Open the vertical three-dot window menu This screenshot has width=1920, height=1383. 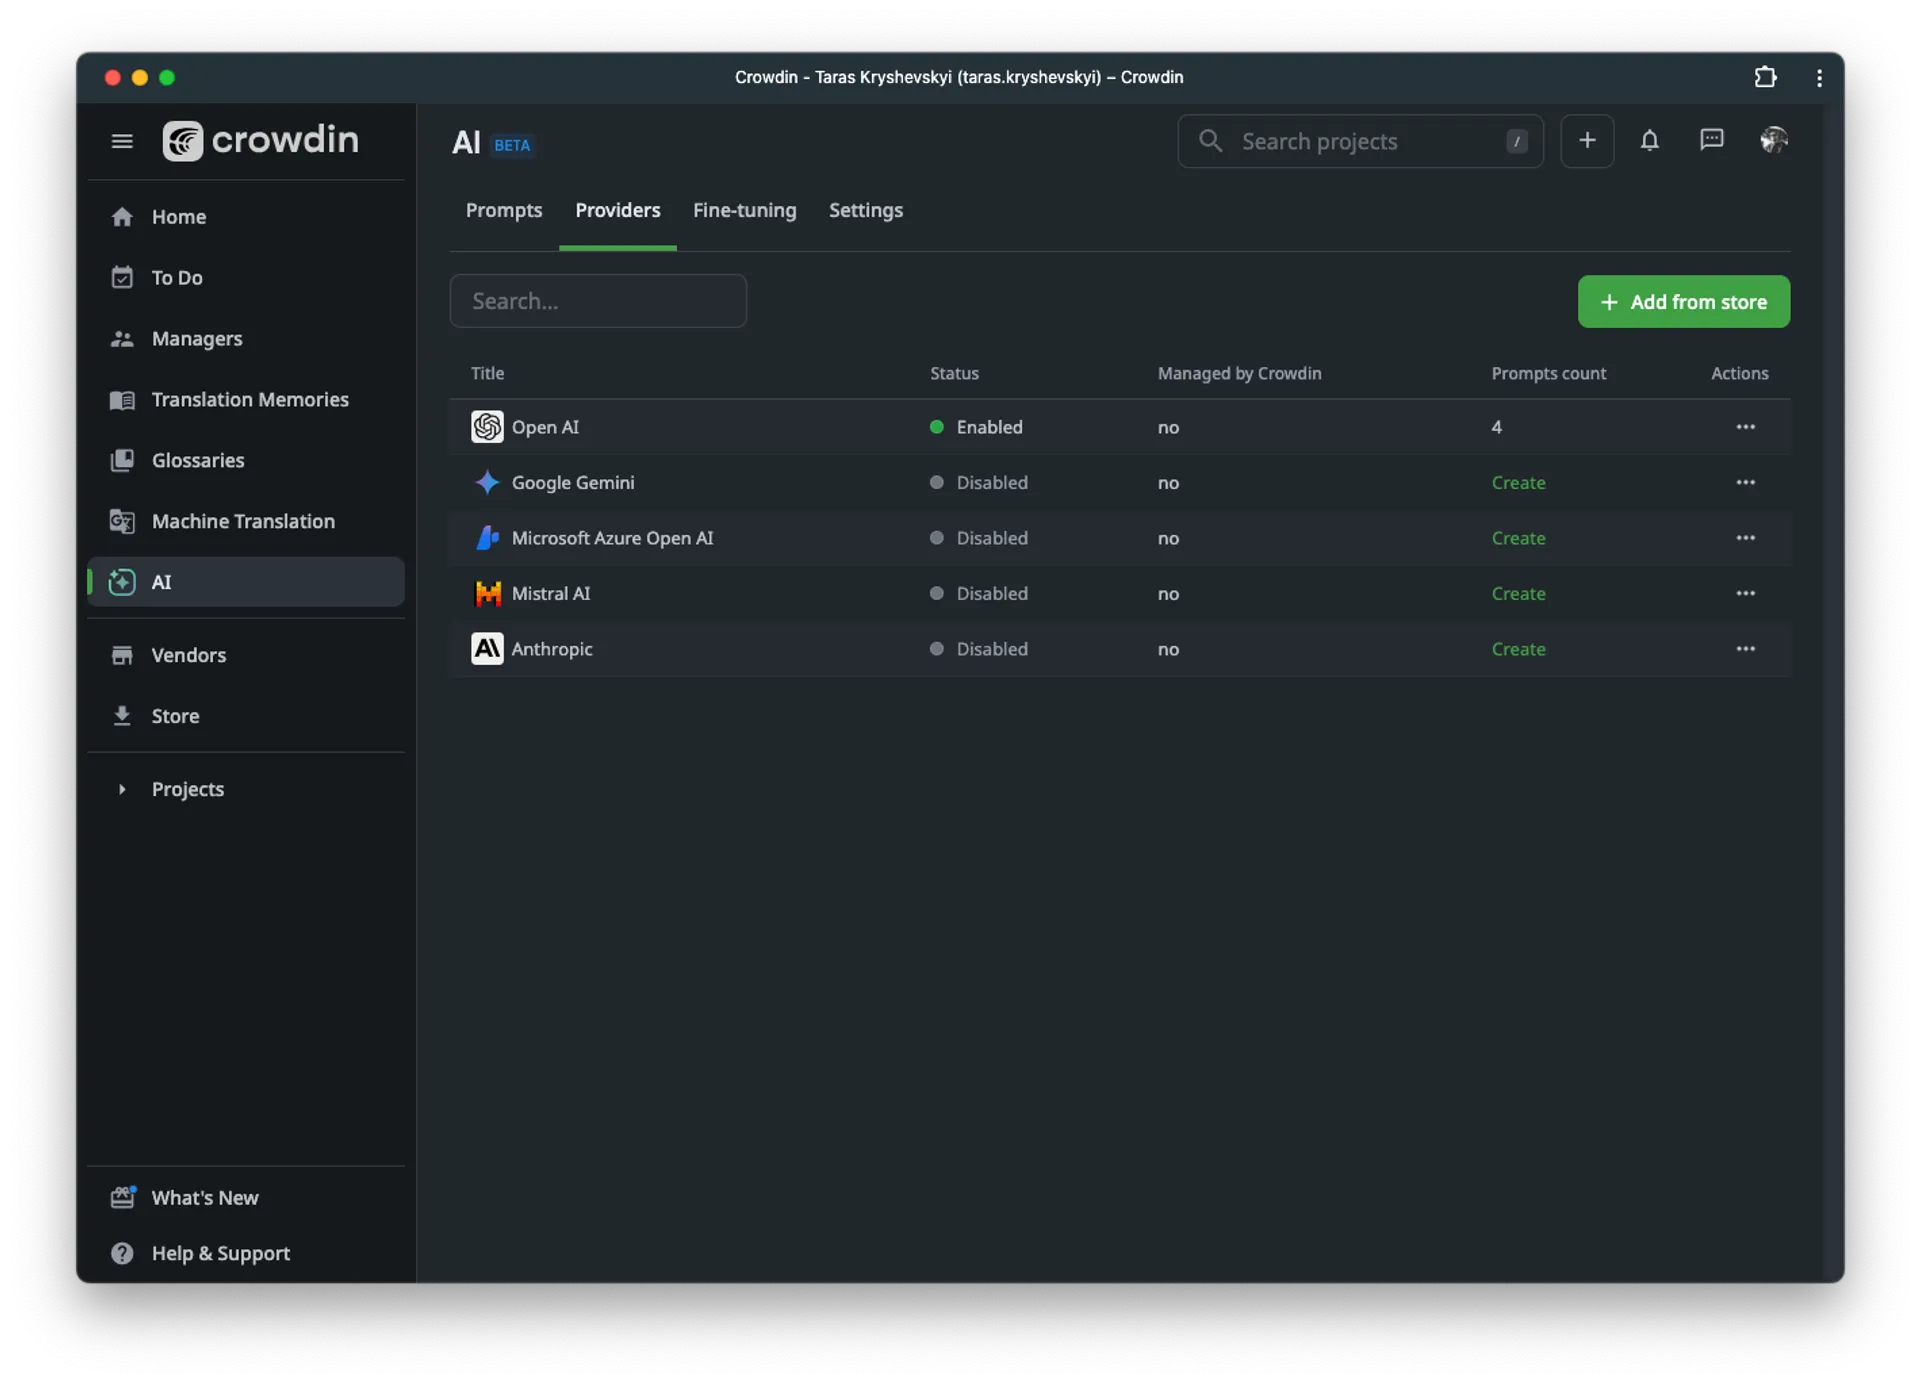[x=1819, y=78]
